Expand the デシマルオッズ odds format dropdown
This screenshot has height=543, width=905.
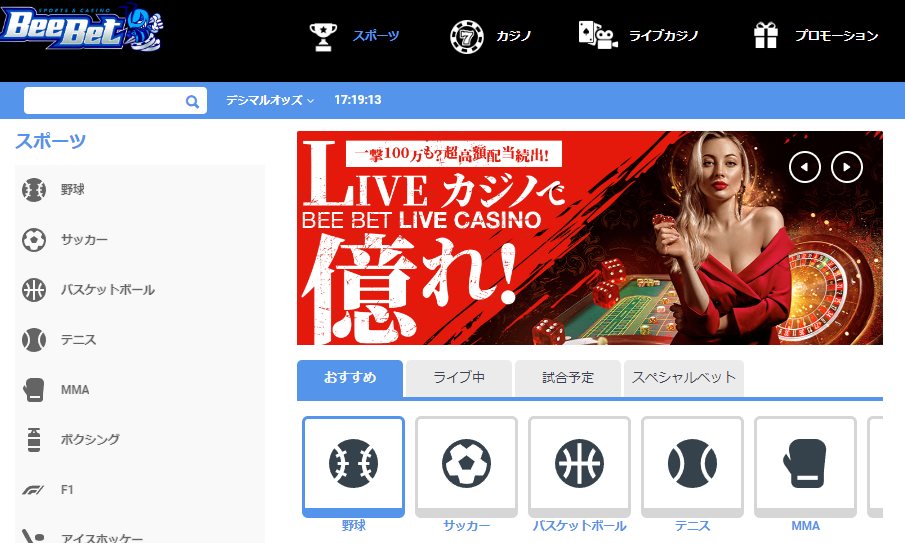(x=270, y=100)
